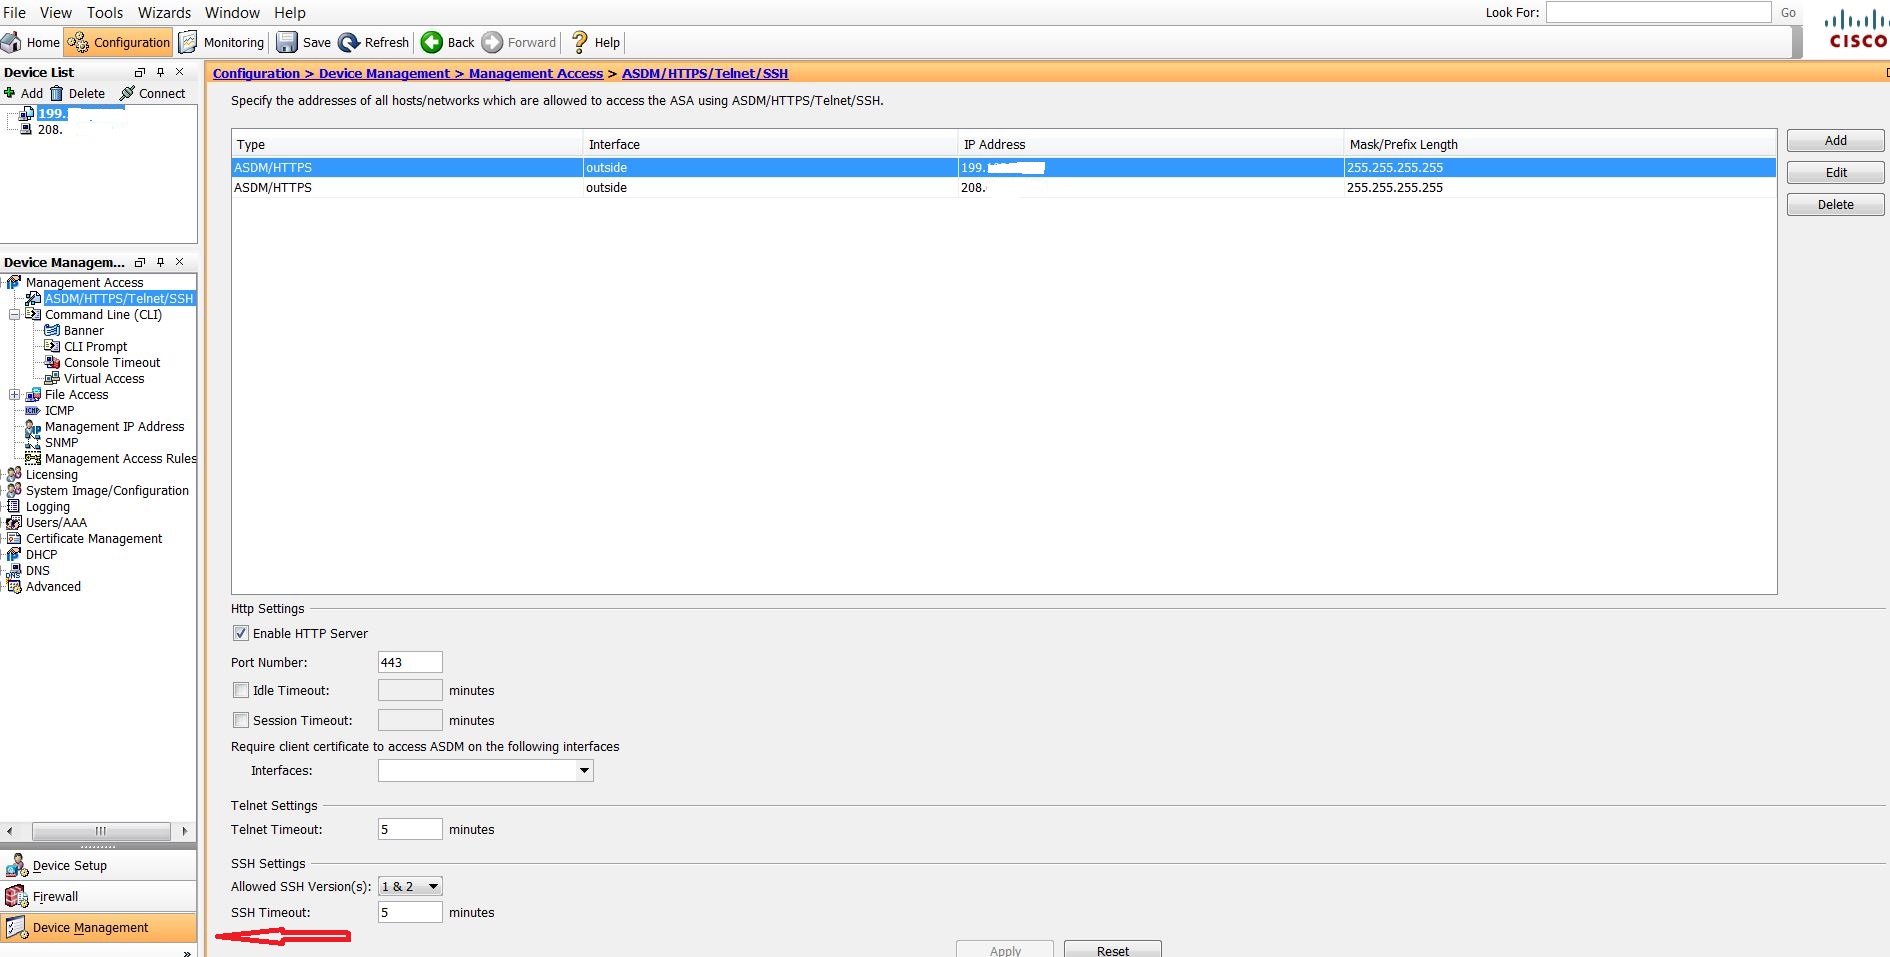The height and width of the screenshot is (957, 1890).
Task: Click the Connect plug icon in Device List
Action: pyautogui.click(x=128, y=93)
